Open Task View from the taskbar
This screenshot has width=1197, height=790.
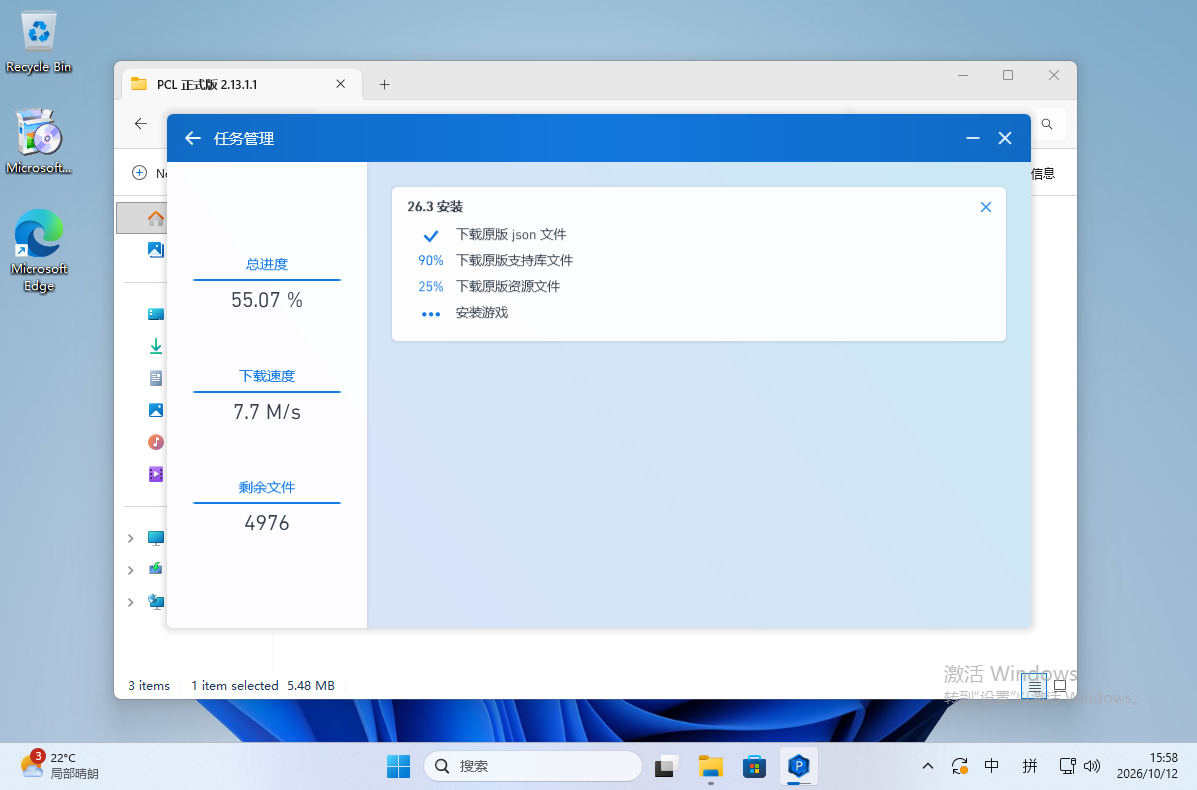(x=666, y=766)
